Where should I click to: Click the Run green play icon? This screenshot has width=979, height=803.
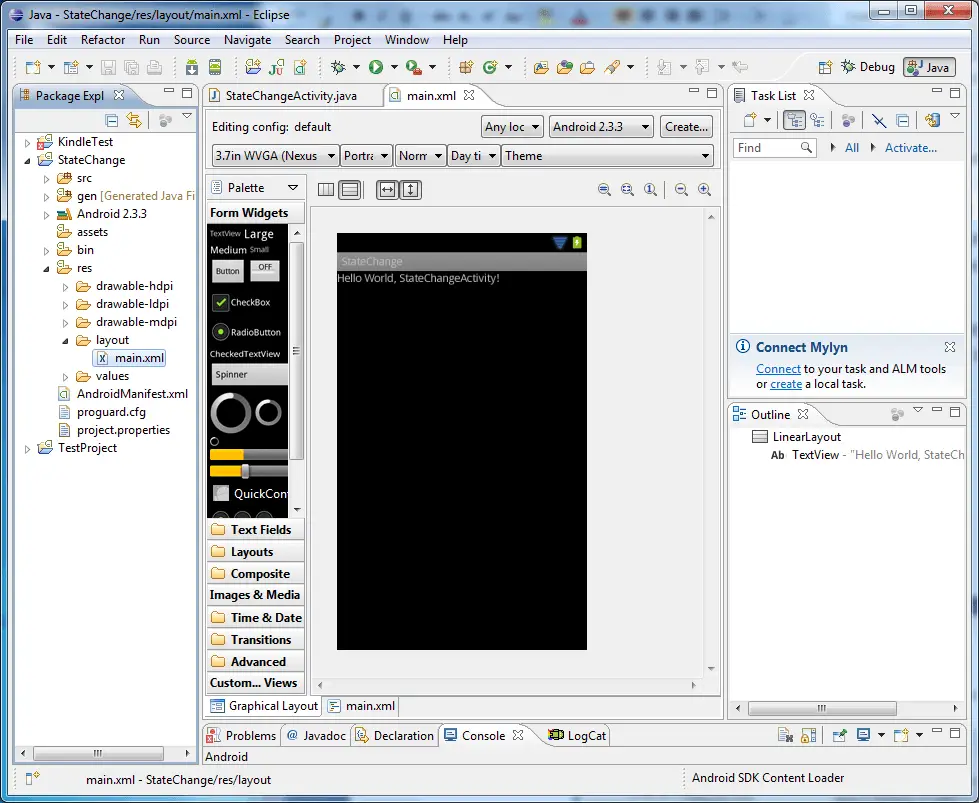(x=374, y=66)
